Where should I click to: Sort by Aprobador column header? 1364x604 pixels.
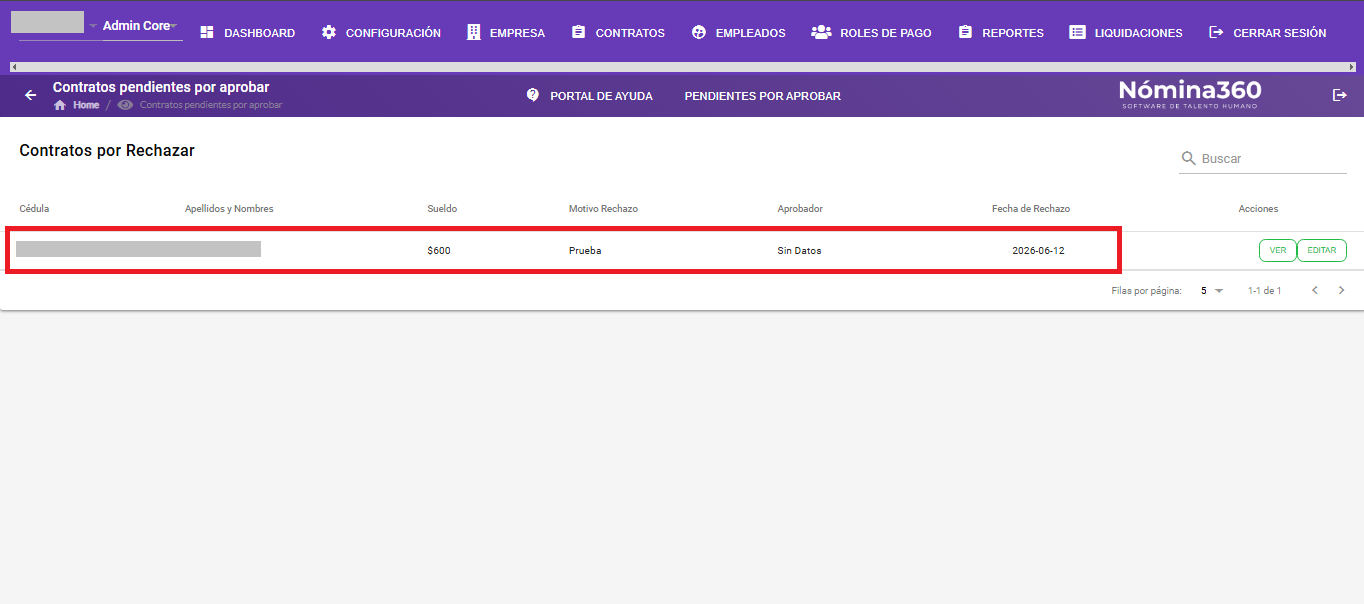pyautogui.click(x=800, y=209)
